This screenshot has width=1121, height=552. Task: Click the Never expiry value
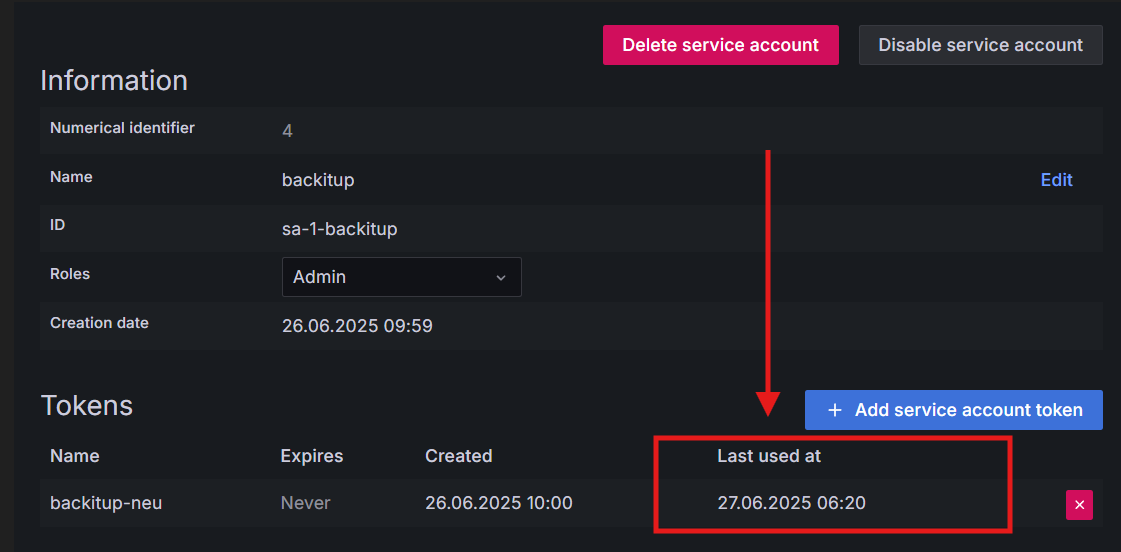[305, 503]
